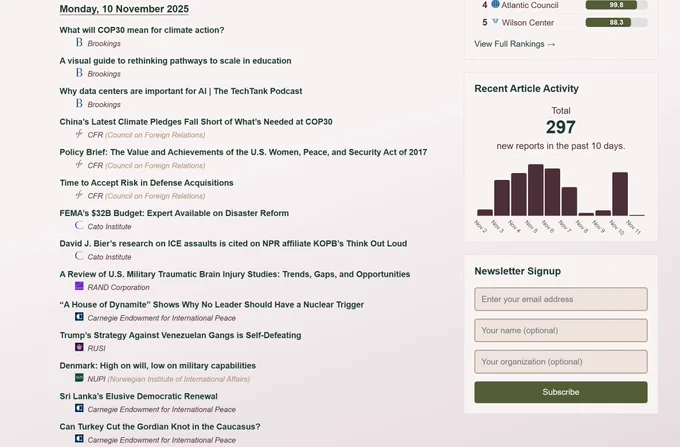Screen dimensions: 680x447
Task: Open 'FEMA's $32B Budget' article
Action: pyautogui.click(x=174, y=213)
